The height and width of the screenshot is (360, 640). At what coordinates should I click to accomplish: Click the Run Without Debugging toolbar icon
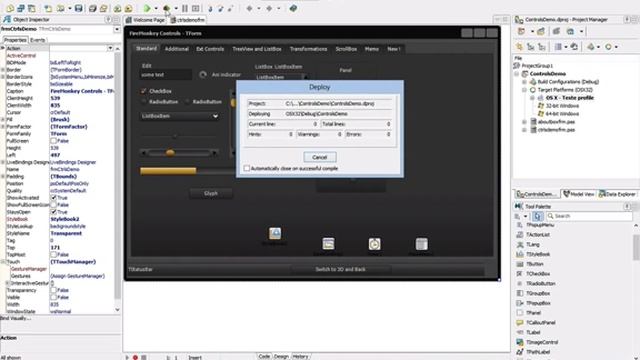[x=167, y=8]
